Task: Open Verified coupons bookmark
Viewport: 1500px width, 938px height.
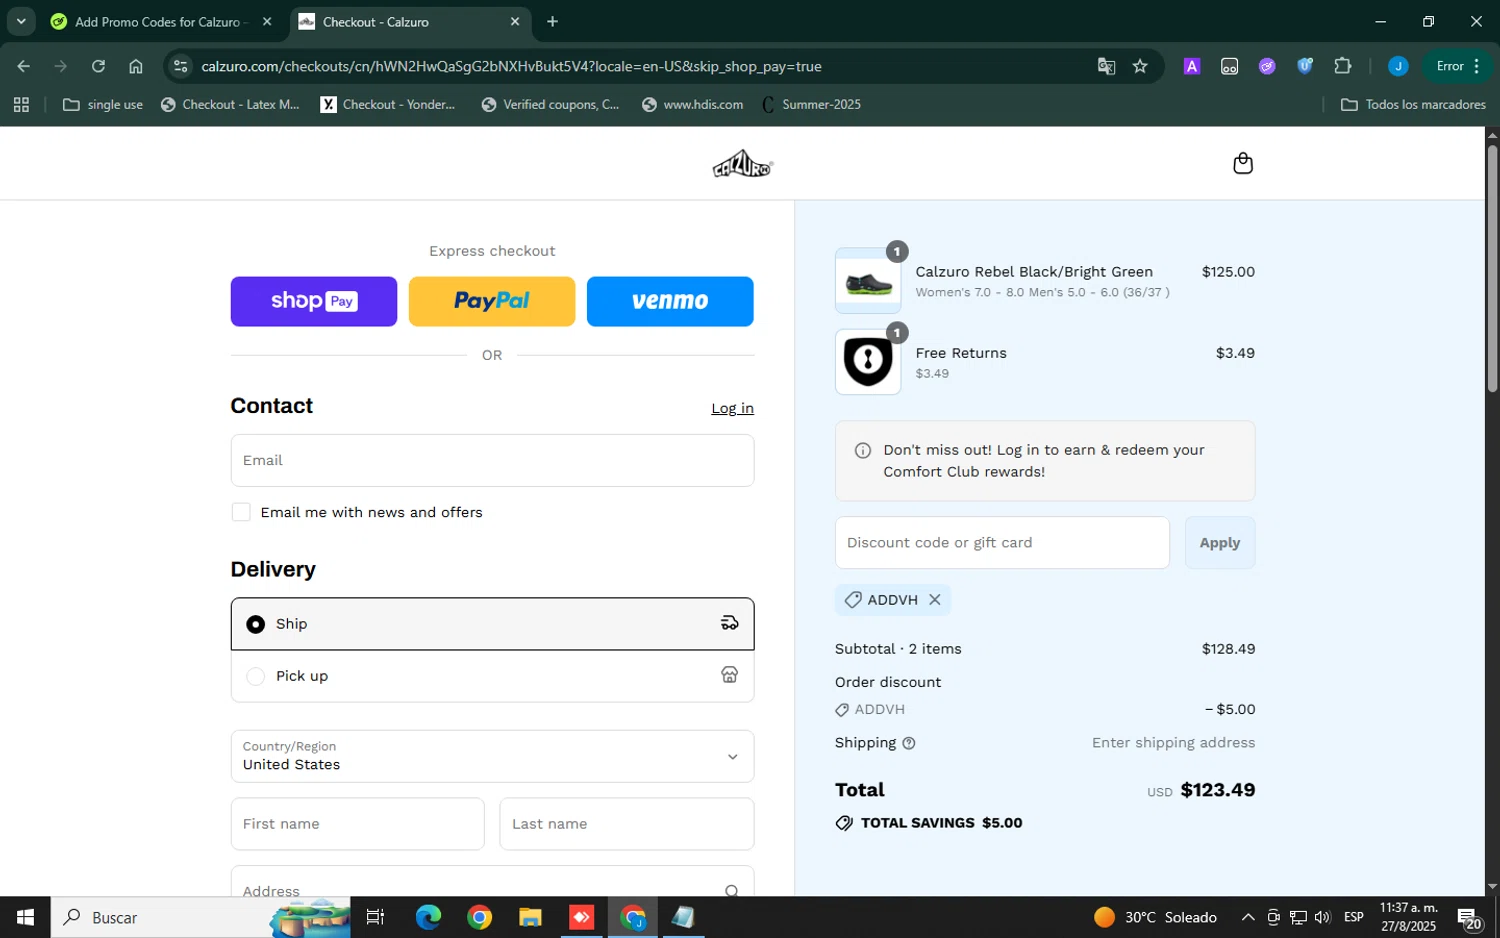Action: 550,104
